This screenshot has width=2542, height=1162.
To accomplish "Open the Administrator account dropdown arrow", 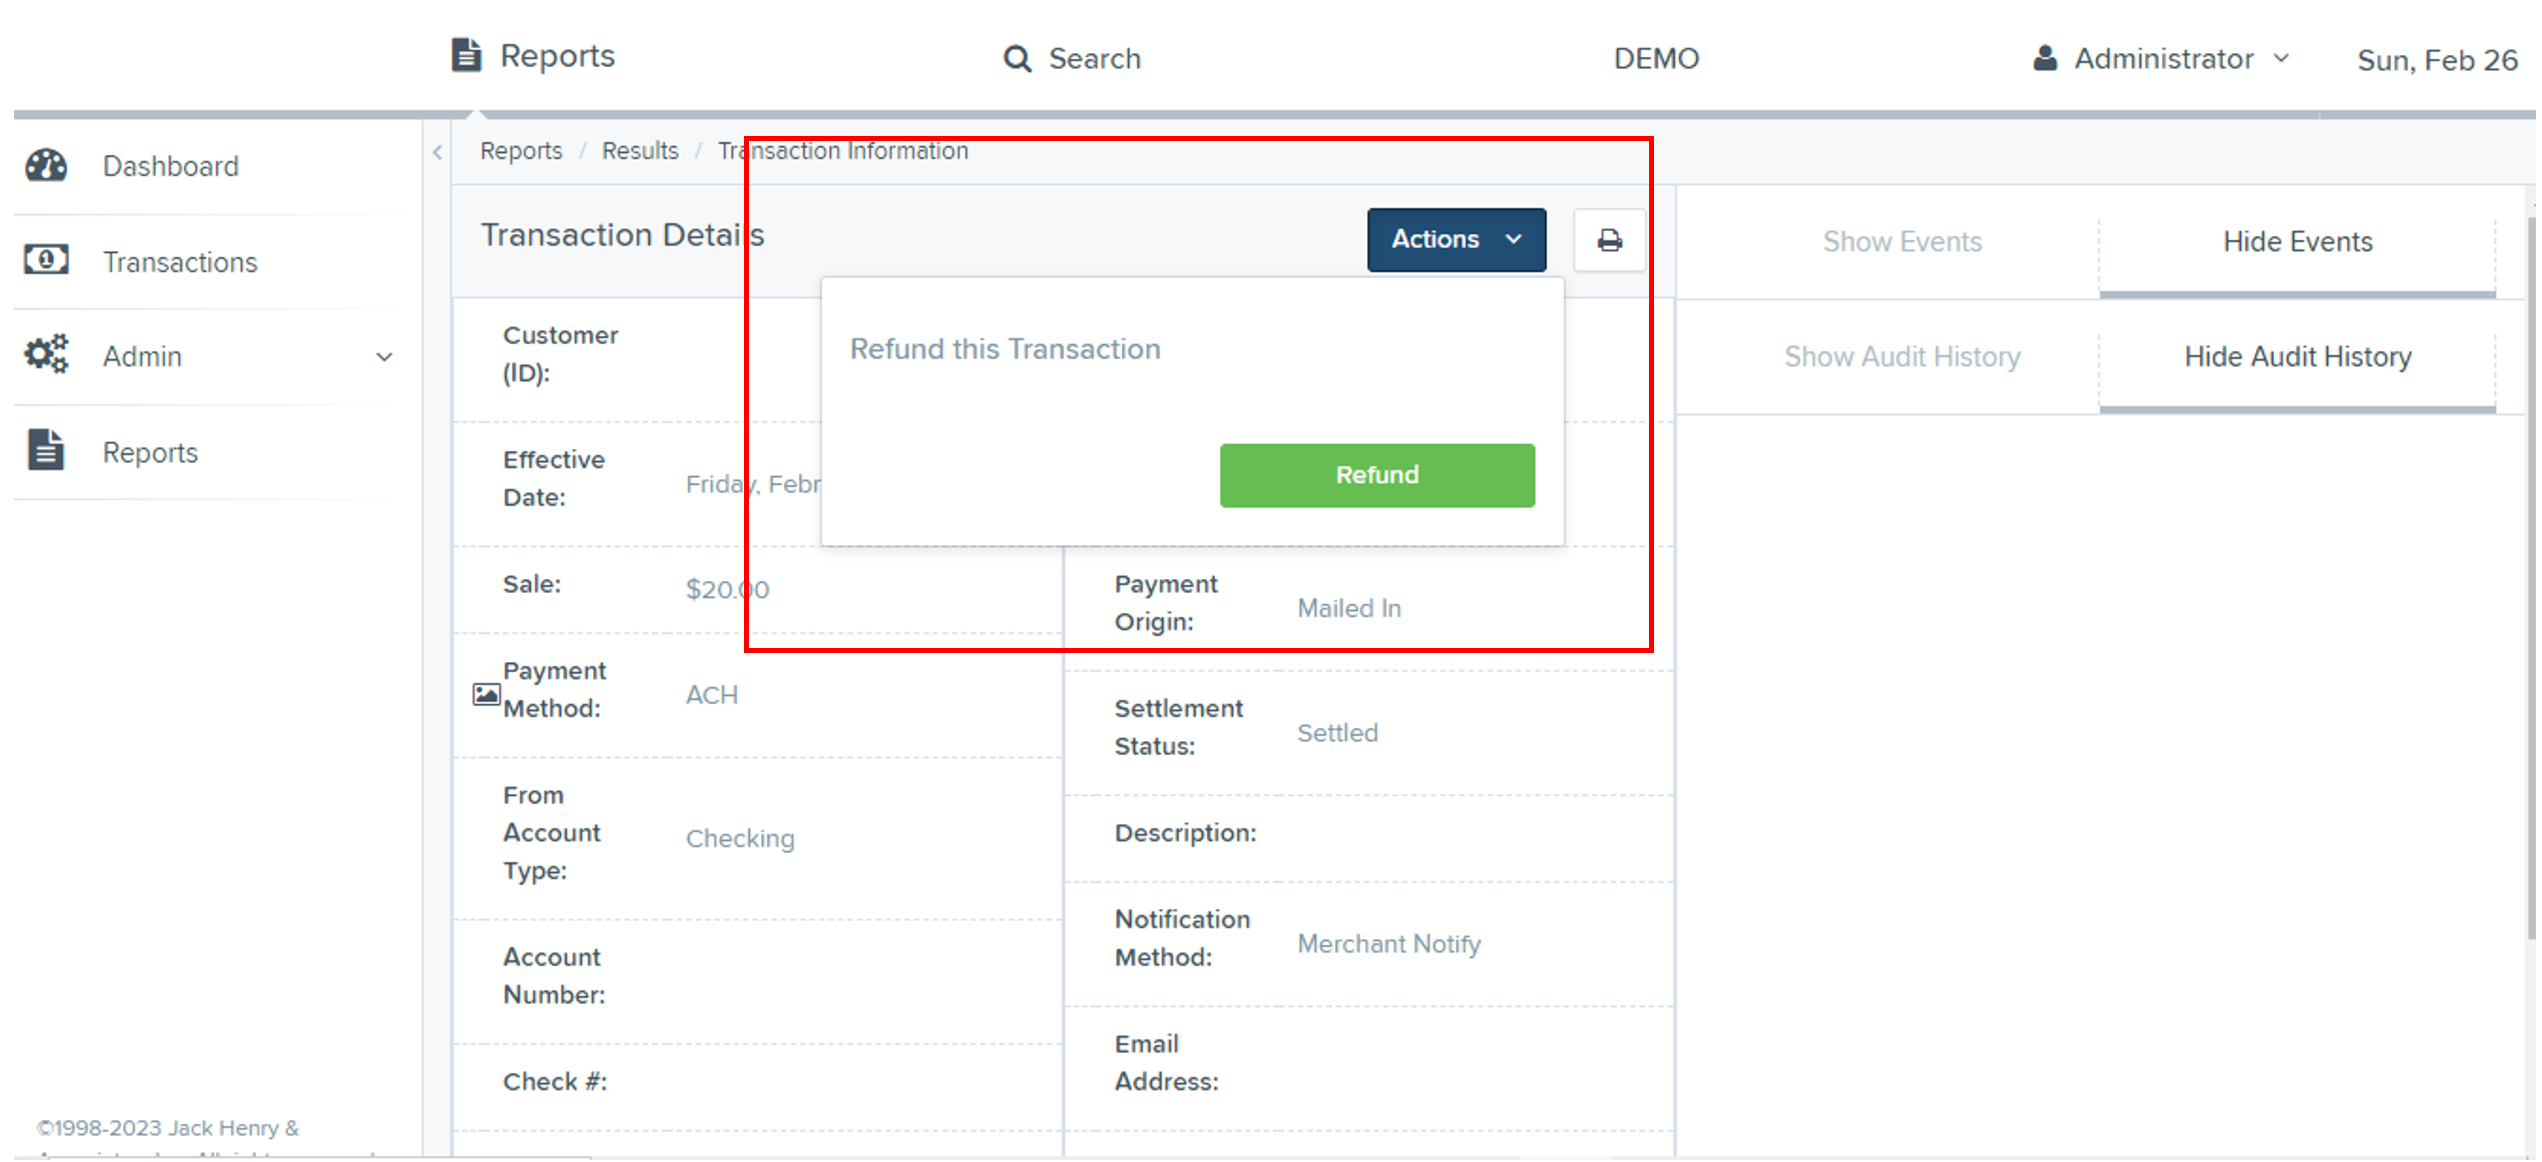I will tap(2281, 58).
